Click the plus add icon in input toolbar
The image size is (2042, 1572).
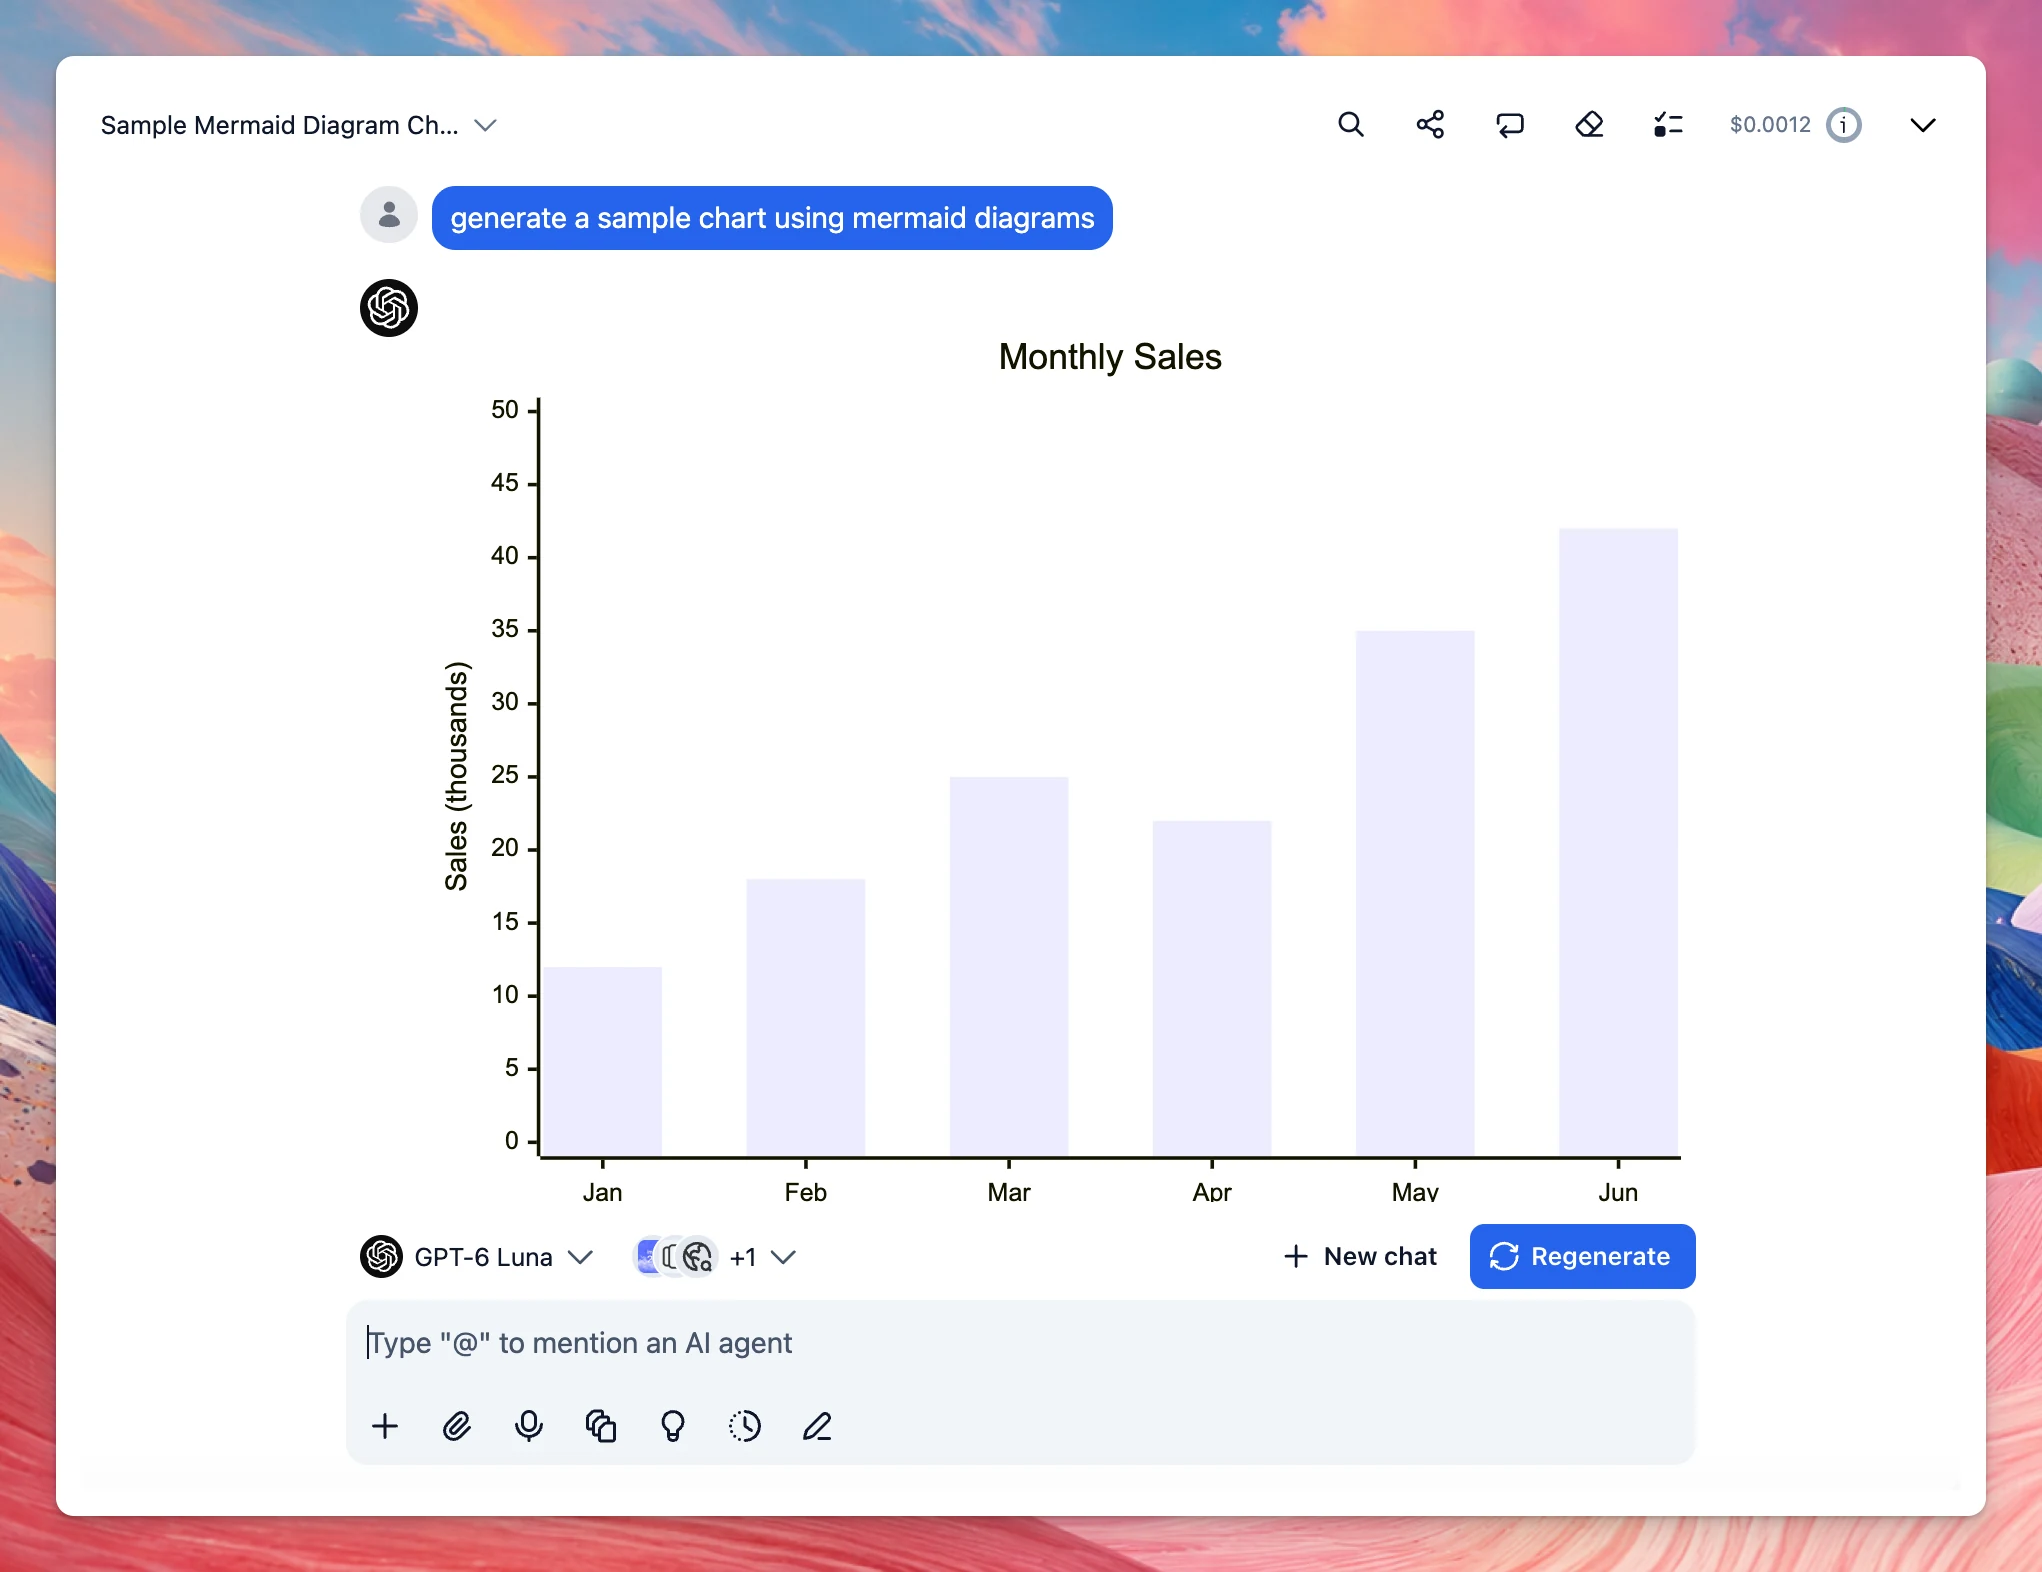385,1426
